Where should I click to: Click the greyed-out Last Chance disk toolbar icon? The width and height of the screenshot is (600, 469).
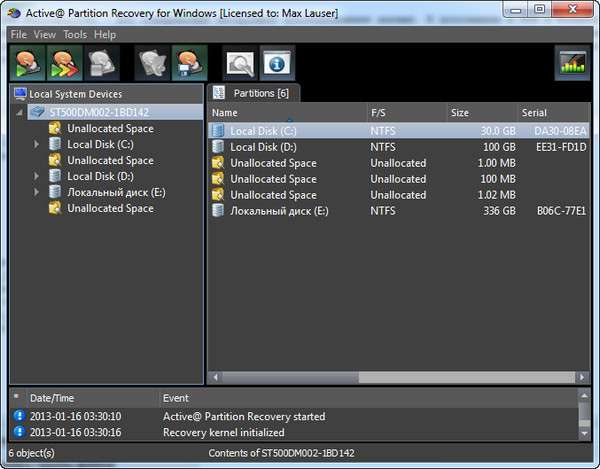pos(102,63)
